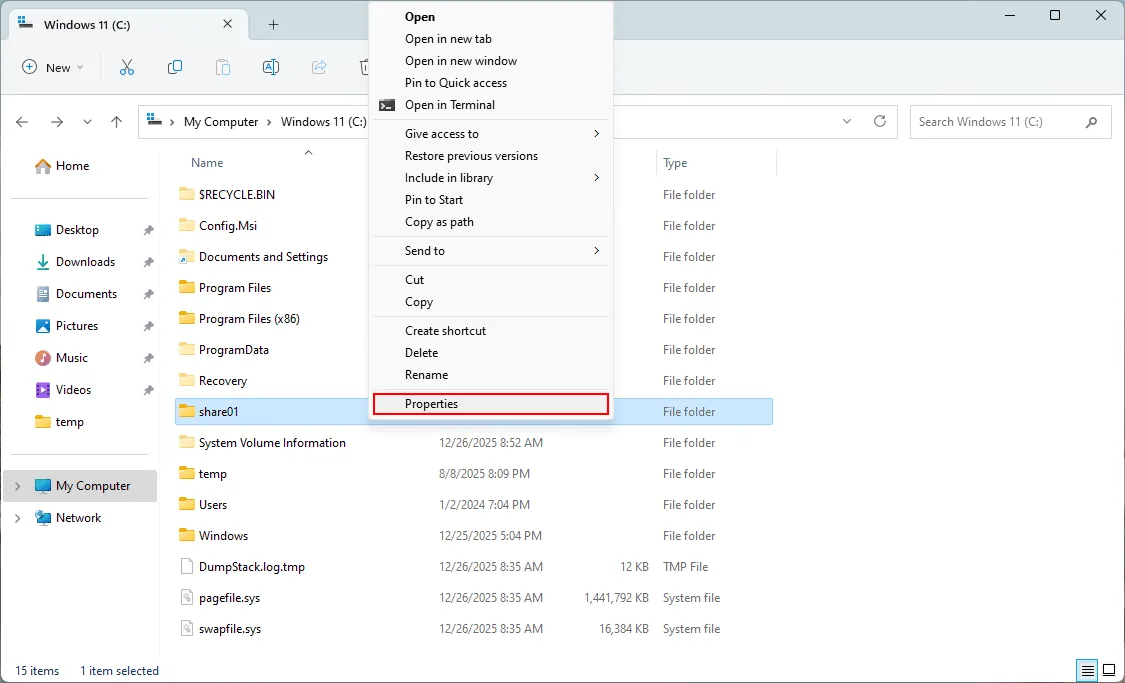This screenshot has height=683, width=1125.
Task: Open the New dropdown button
Action: [53, 67]
